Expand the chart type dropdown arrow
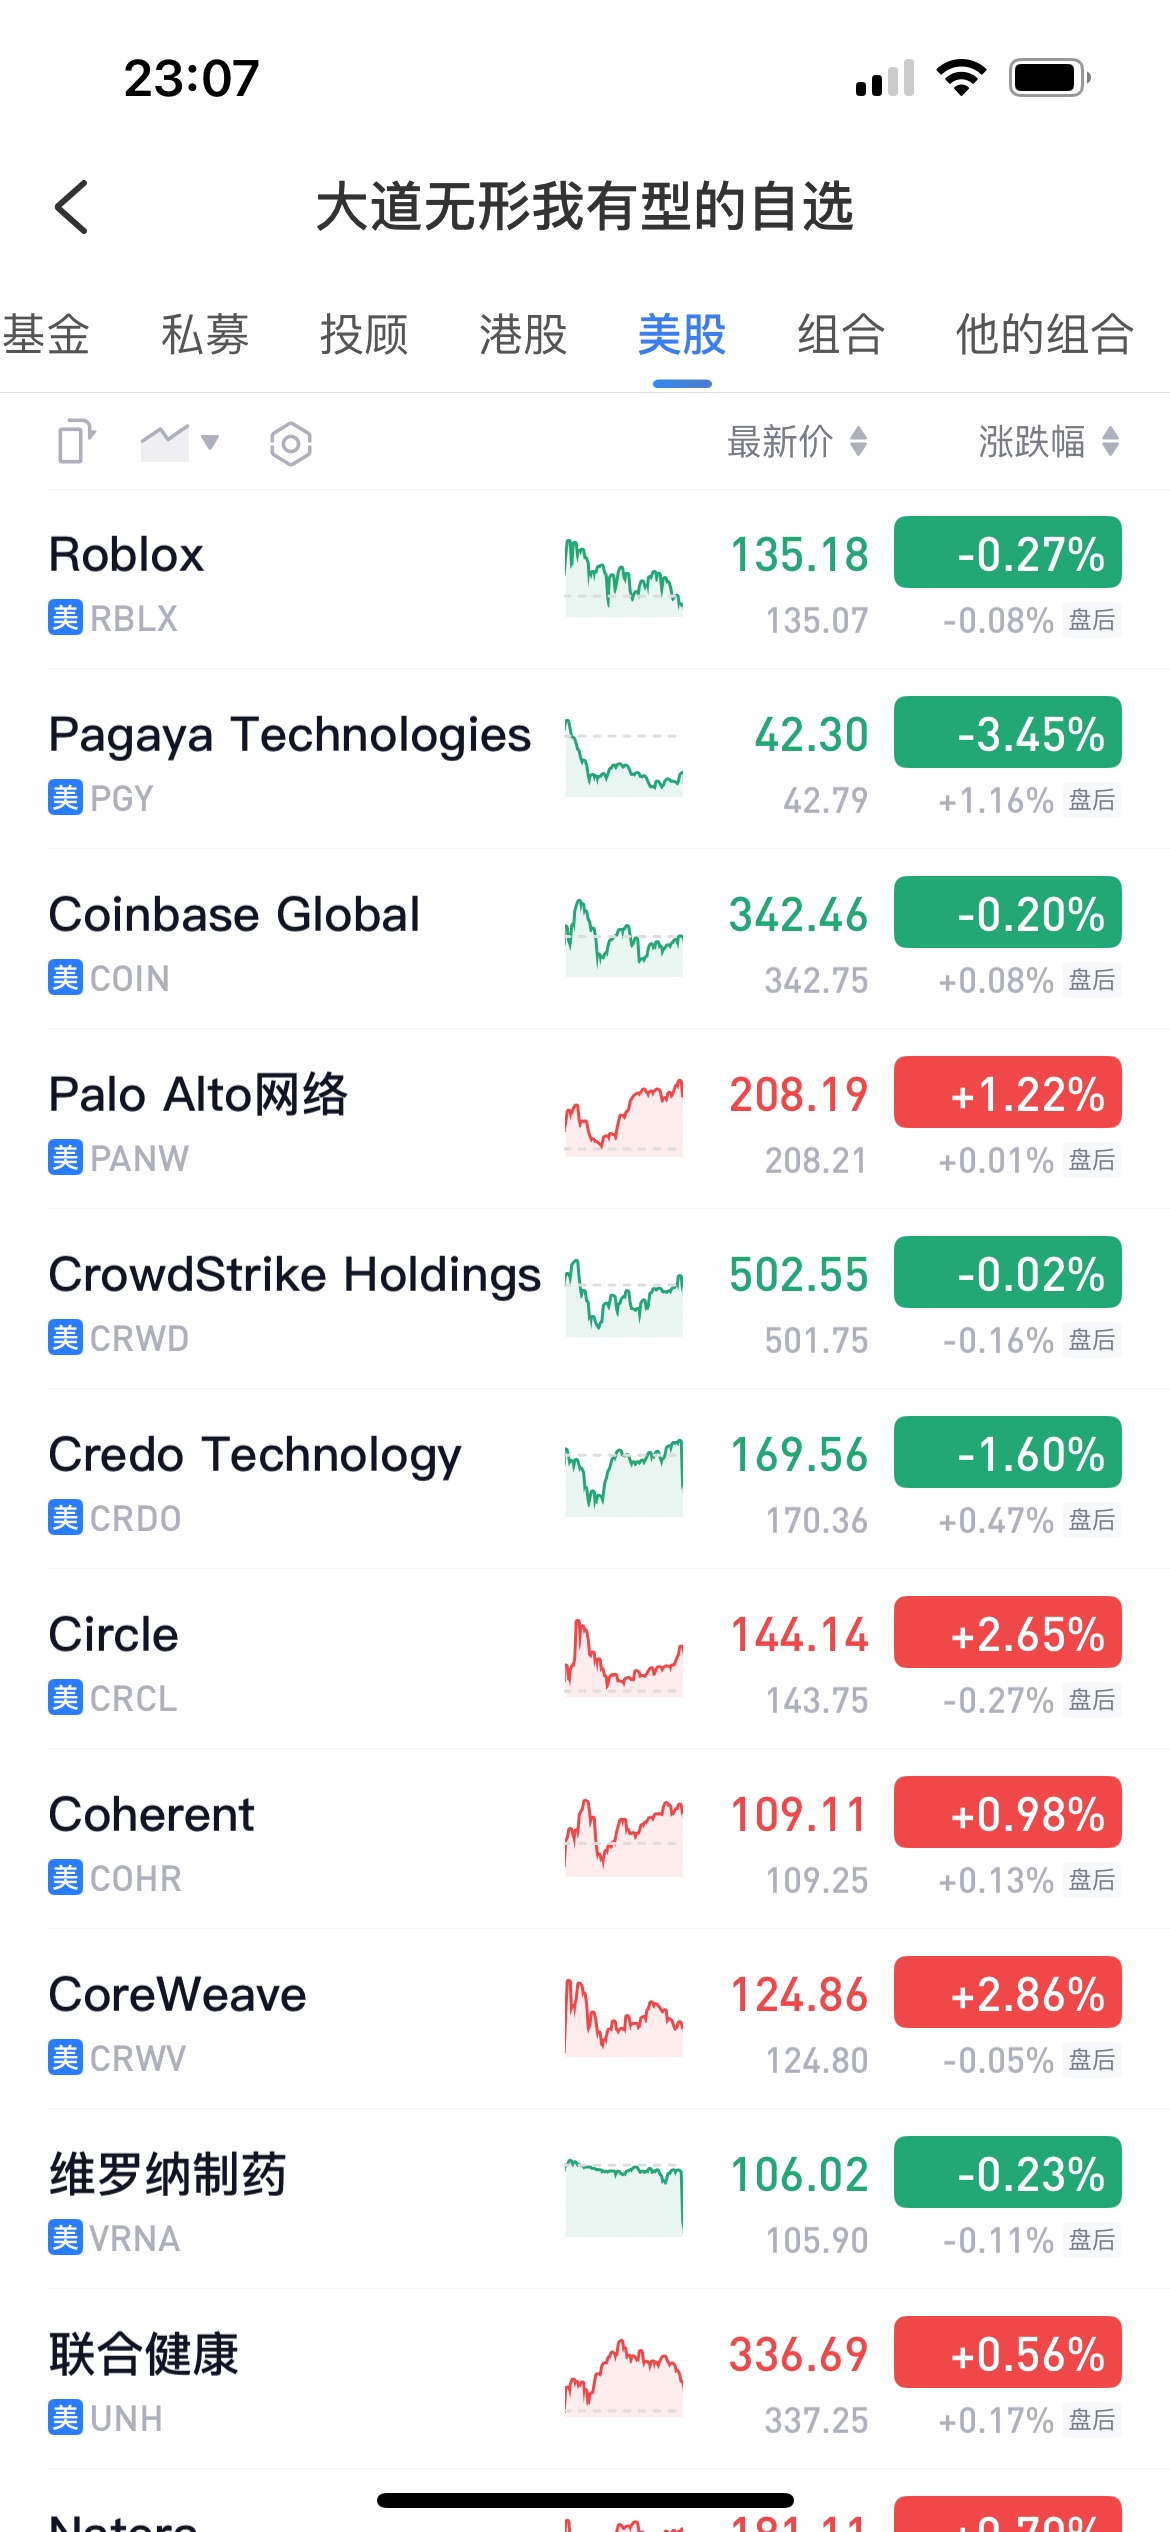 point(210,442)
